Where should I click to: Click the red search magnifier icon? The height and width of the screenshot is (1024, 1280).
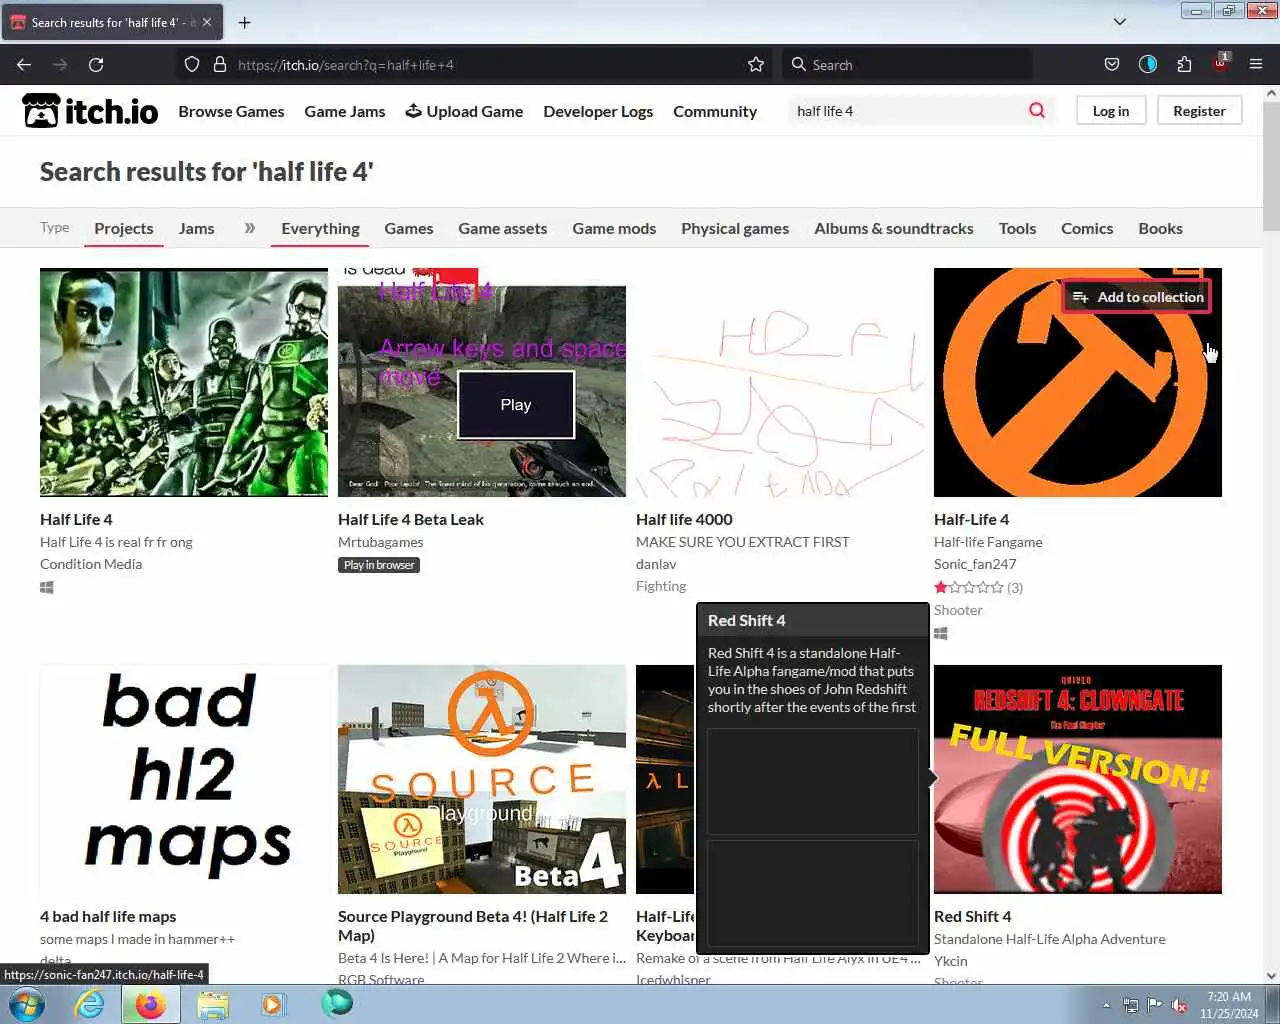tap(1037, 110)
